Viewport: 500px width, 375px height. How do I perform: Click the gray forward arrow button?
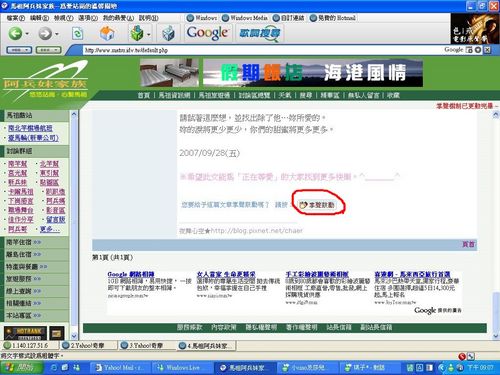45,33
